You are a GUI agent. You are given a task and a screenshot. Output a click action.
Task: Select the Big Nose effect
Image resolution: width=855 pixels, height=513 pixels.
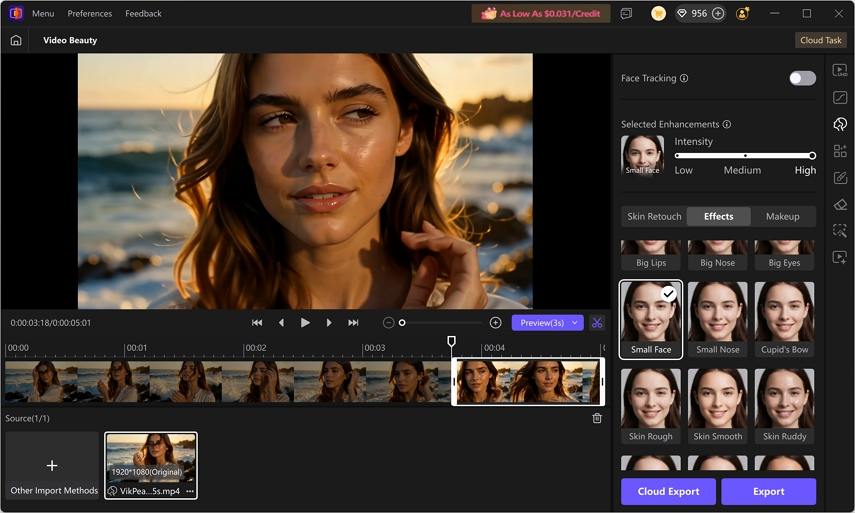[718, 255]
